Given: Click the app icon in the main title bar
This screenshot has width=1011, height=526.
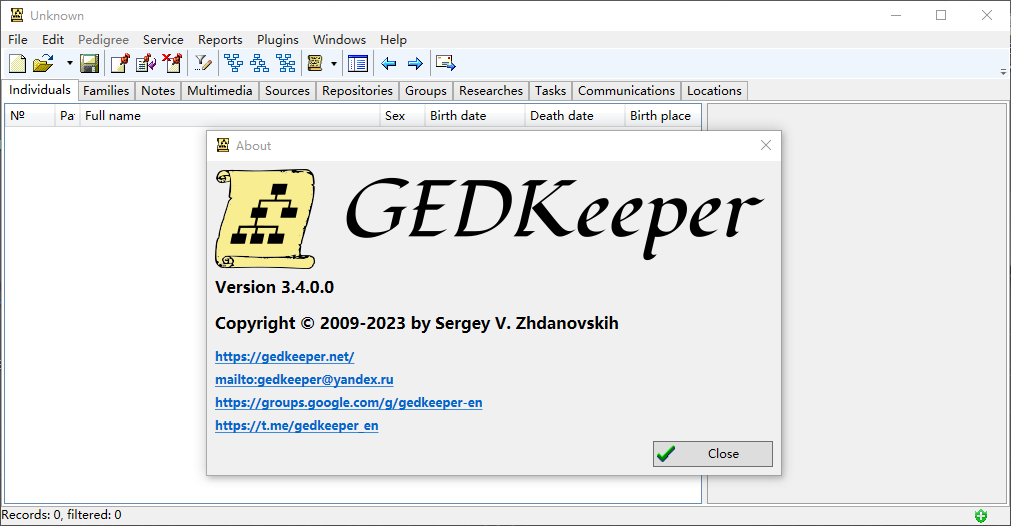Looking at the screenshot, I should pyautogui.click(x=17, y=15).
